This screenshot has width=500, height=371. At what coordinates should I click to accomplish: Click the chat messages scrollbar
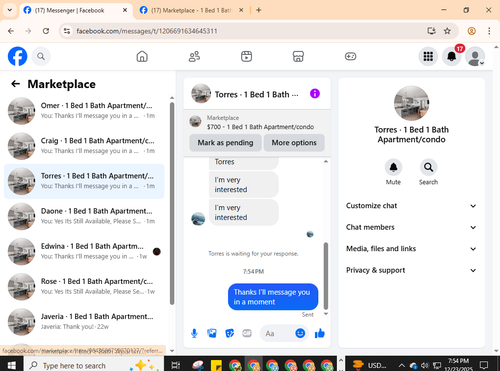326,276
